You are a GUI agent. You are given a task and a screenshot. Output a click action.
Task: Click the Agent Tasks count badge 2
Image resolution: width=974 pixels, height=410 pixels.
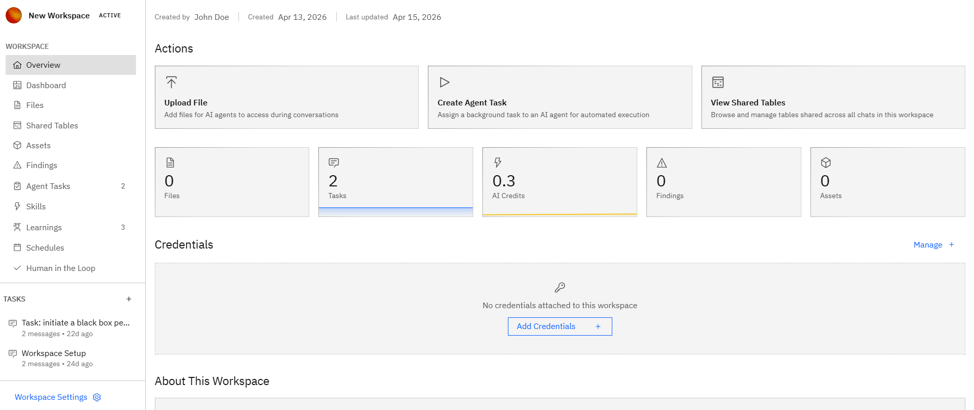point(123,186)
